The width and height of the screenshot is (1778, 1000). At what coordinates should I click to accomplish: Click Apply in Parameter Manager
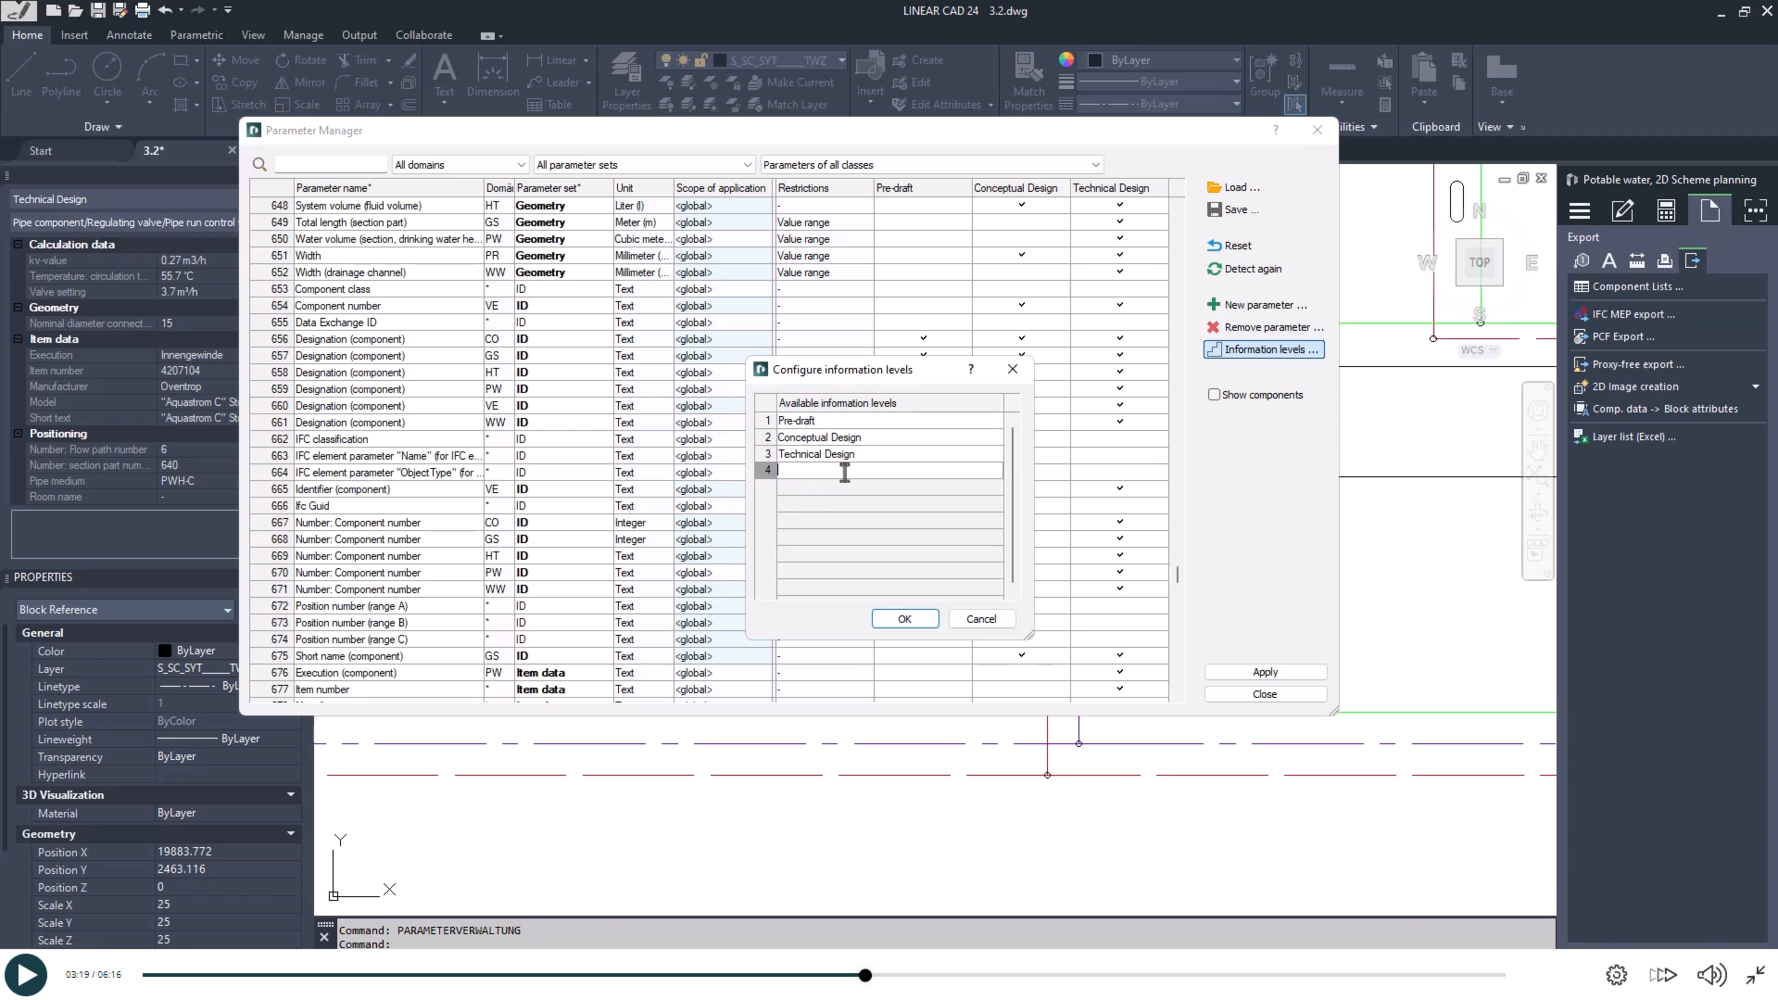click(x=1265, y=672)
